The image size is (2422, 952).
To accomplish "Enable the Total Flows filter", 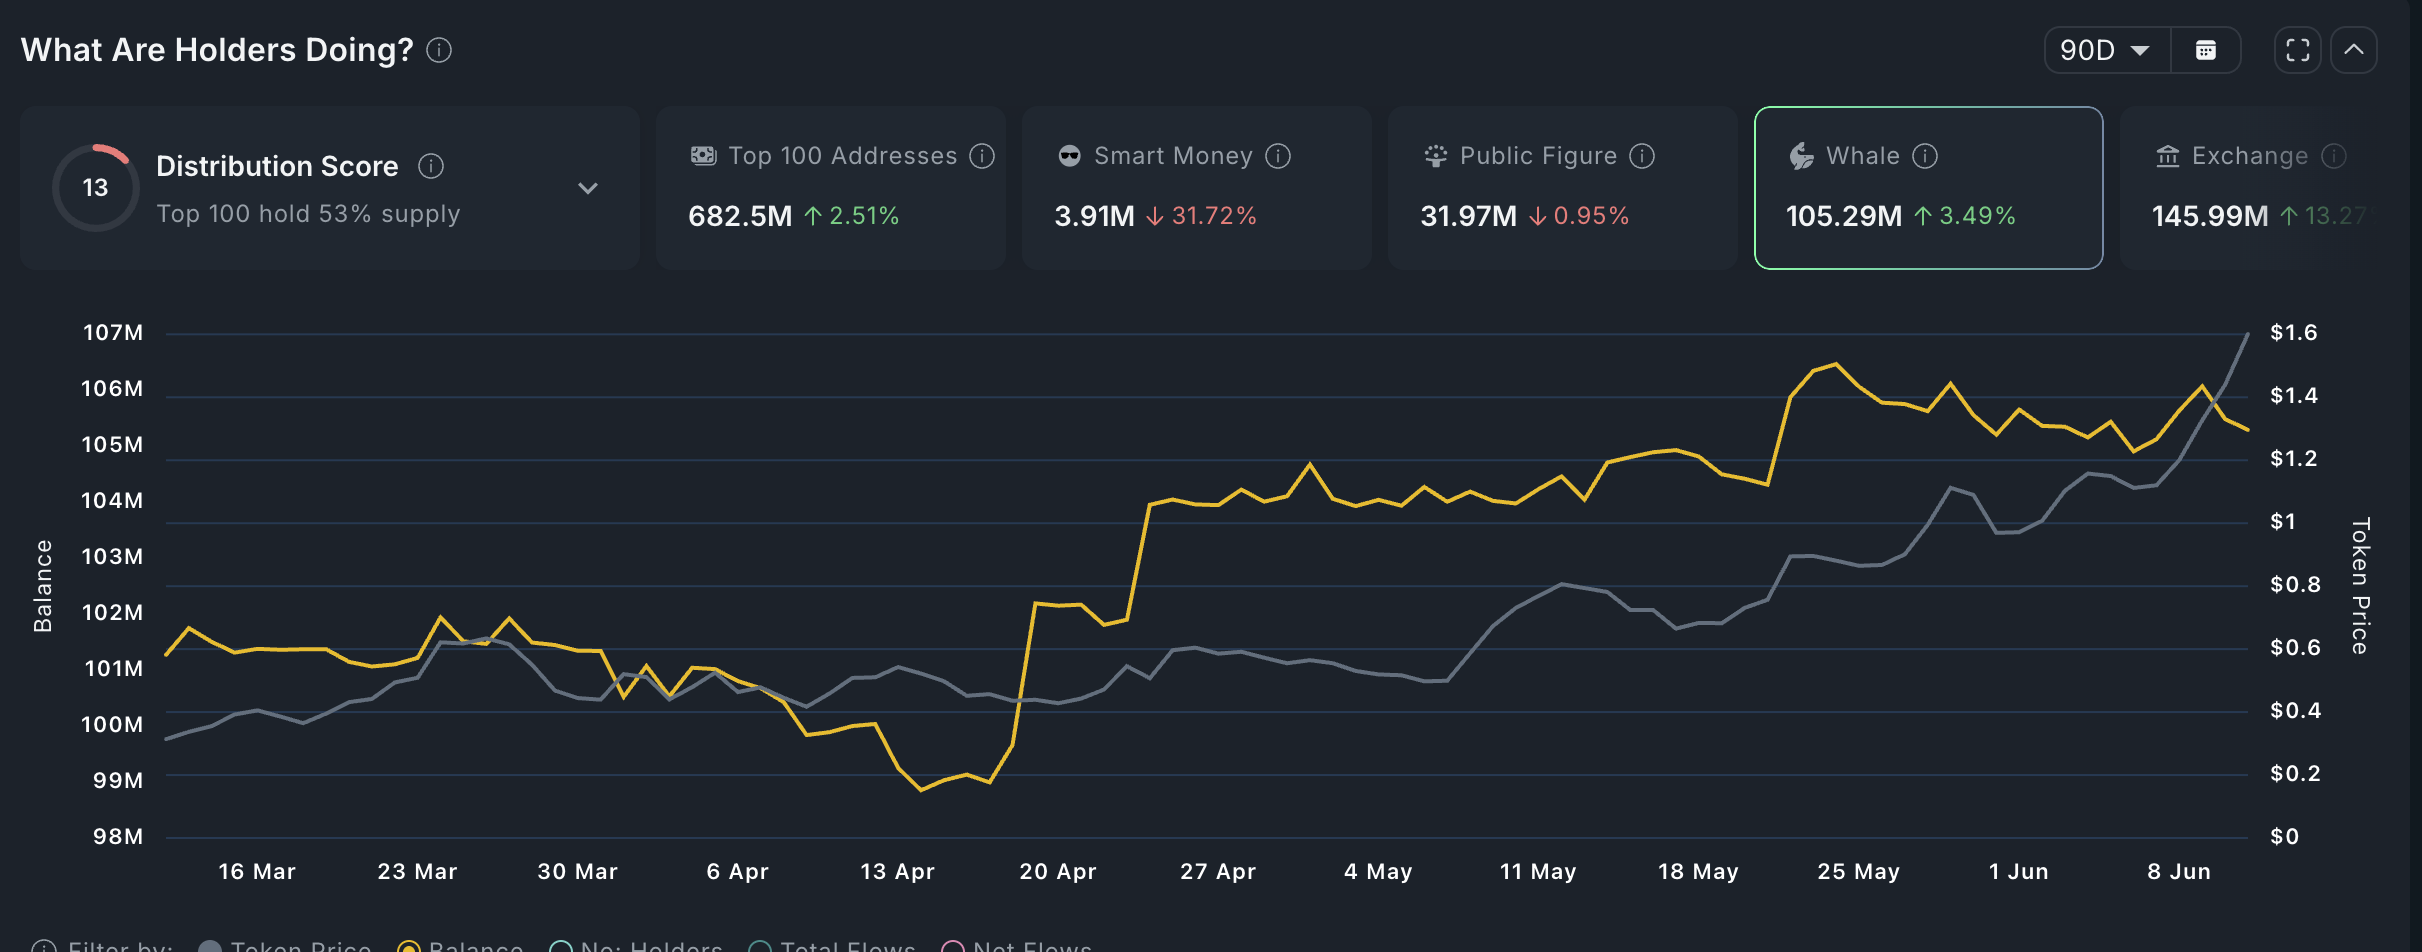I will point(833,945).
